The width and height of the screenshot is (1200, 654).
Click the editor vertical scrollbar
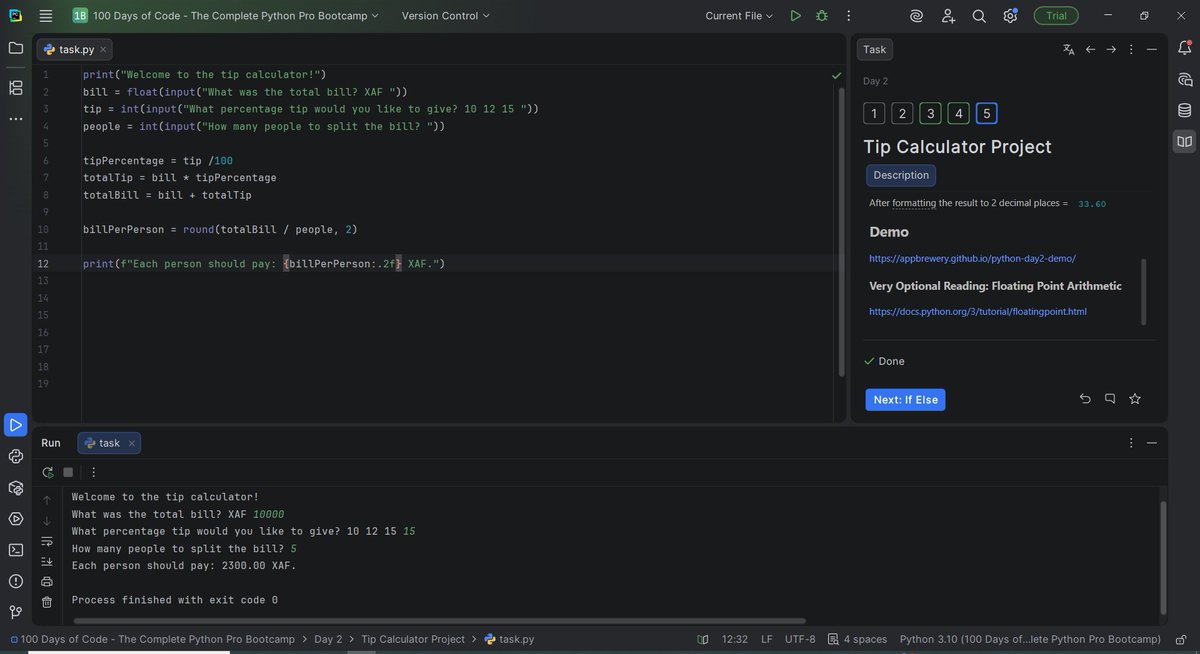[x=841, y=230]
